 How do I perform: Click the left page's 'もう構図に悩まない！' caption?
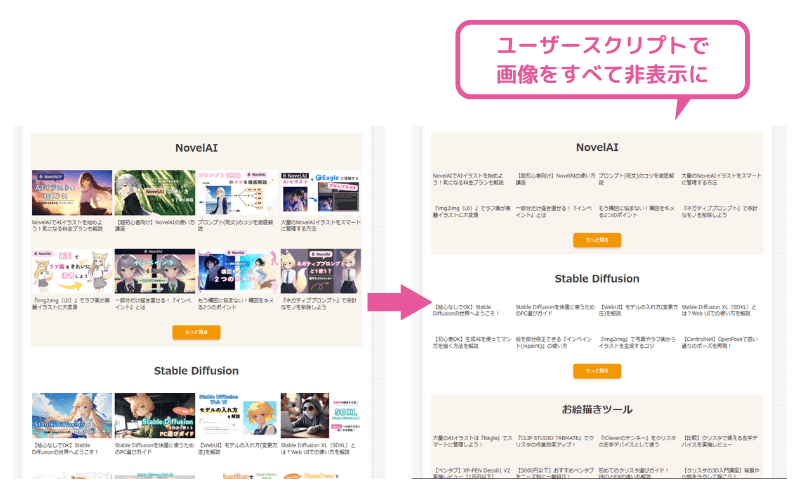pos(236,304)
